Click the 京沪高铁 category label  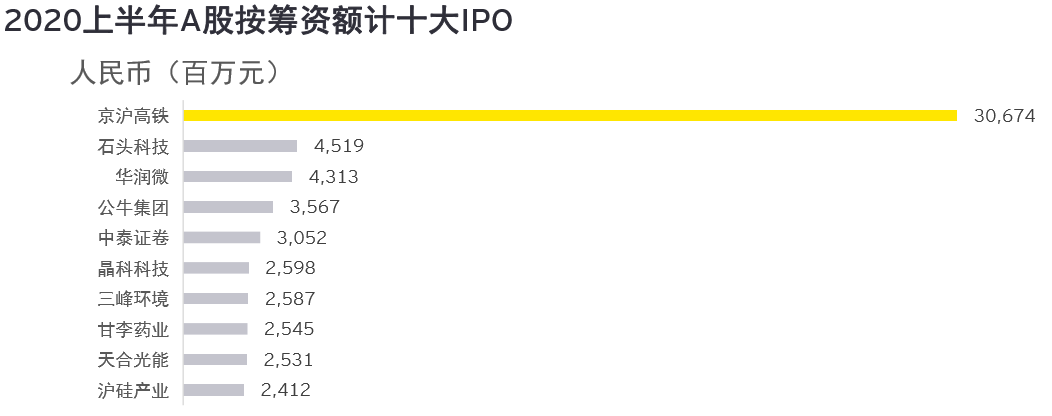[133, 116]
